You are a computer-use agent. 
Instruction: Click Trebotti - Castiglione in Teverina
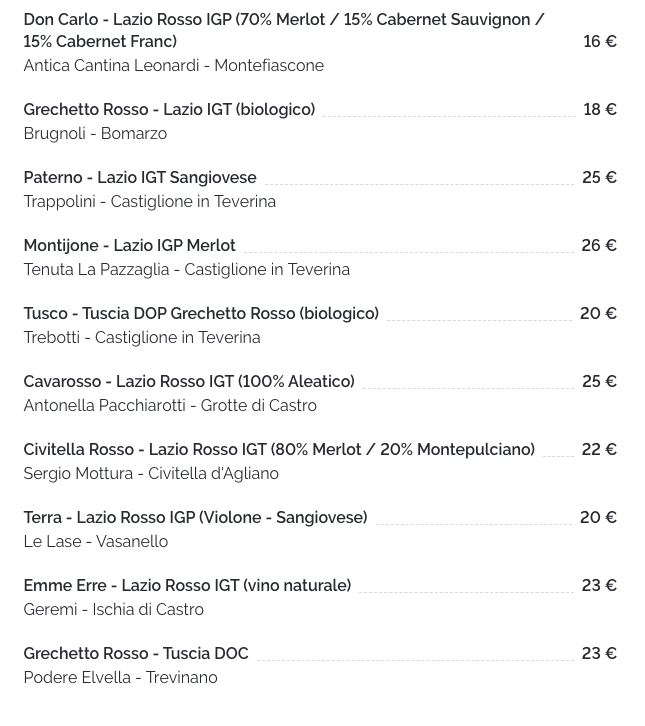pyautogui.click(x=142, y=338)
